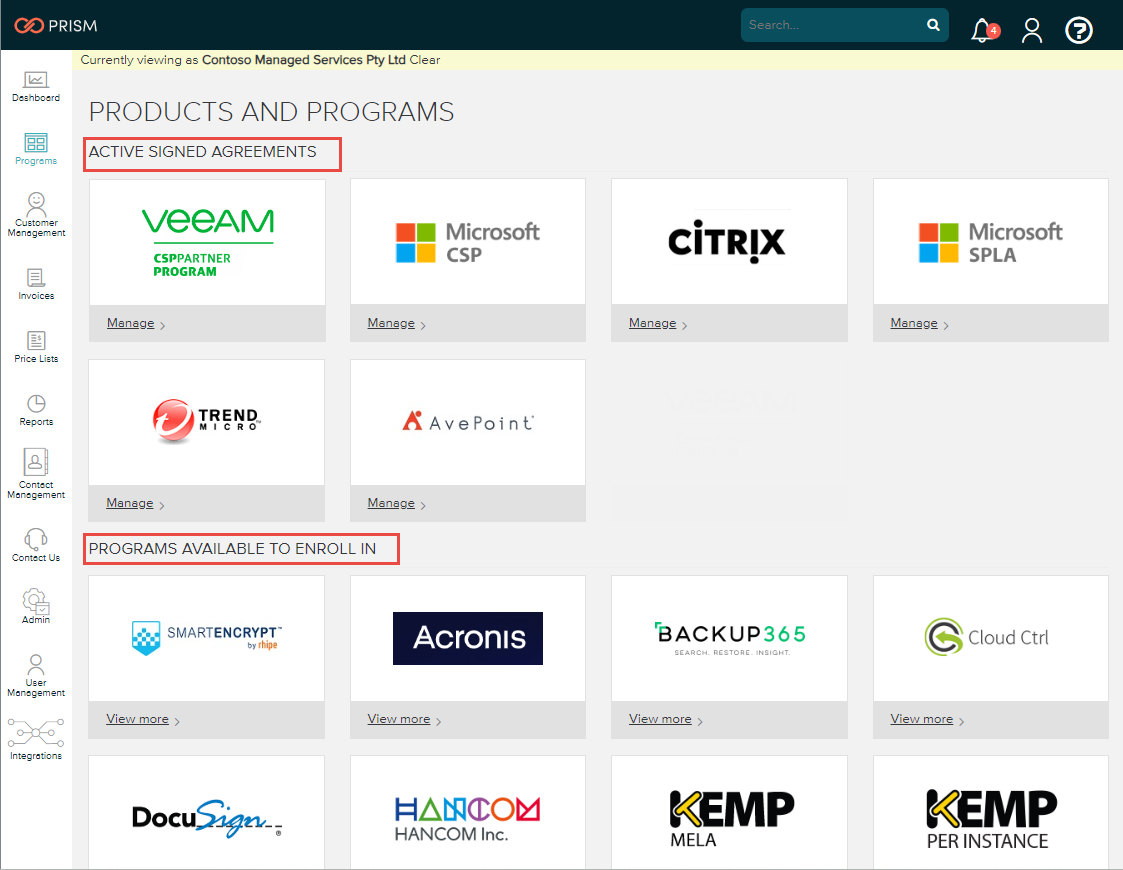Click the help question mark icon
This screenshot has width=1123, height=870.
pos(1078,30)
